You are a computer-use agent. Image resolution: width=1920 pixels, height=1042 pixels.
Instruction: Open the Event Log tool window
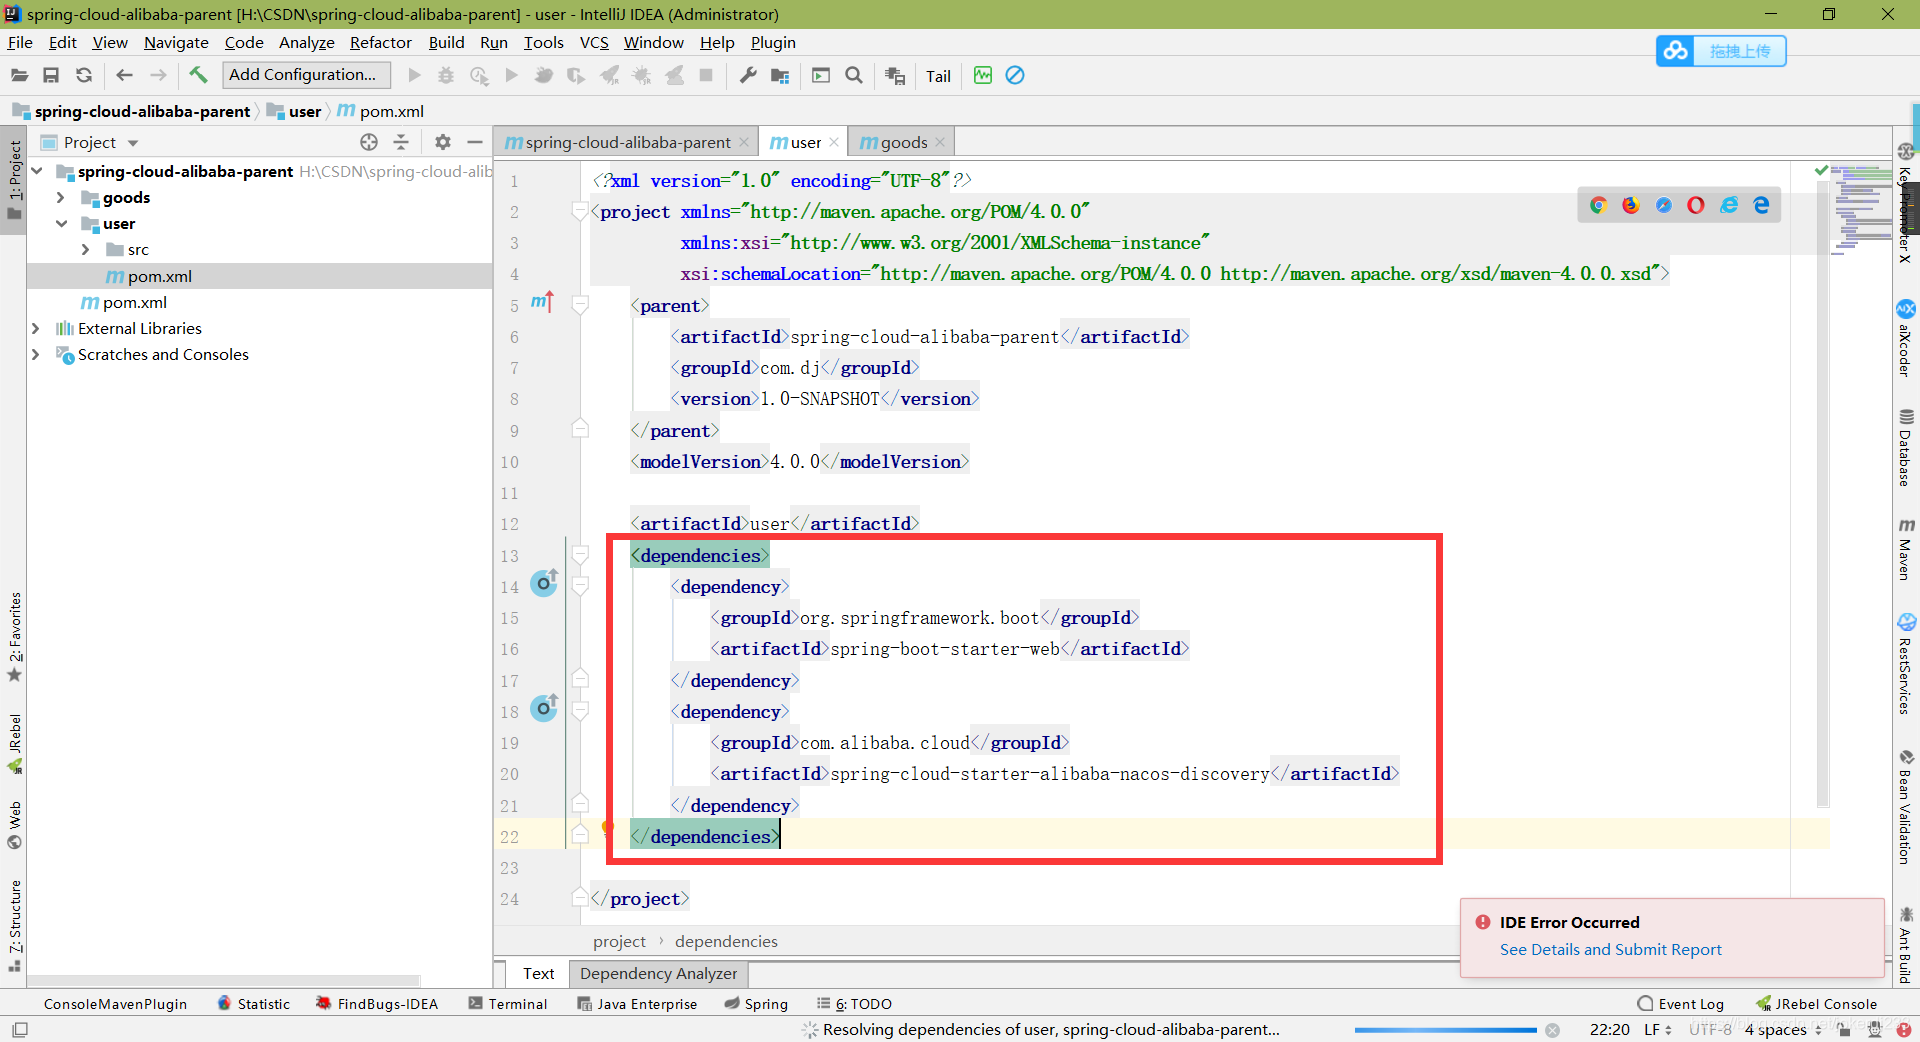point(1680,1003)
